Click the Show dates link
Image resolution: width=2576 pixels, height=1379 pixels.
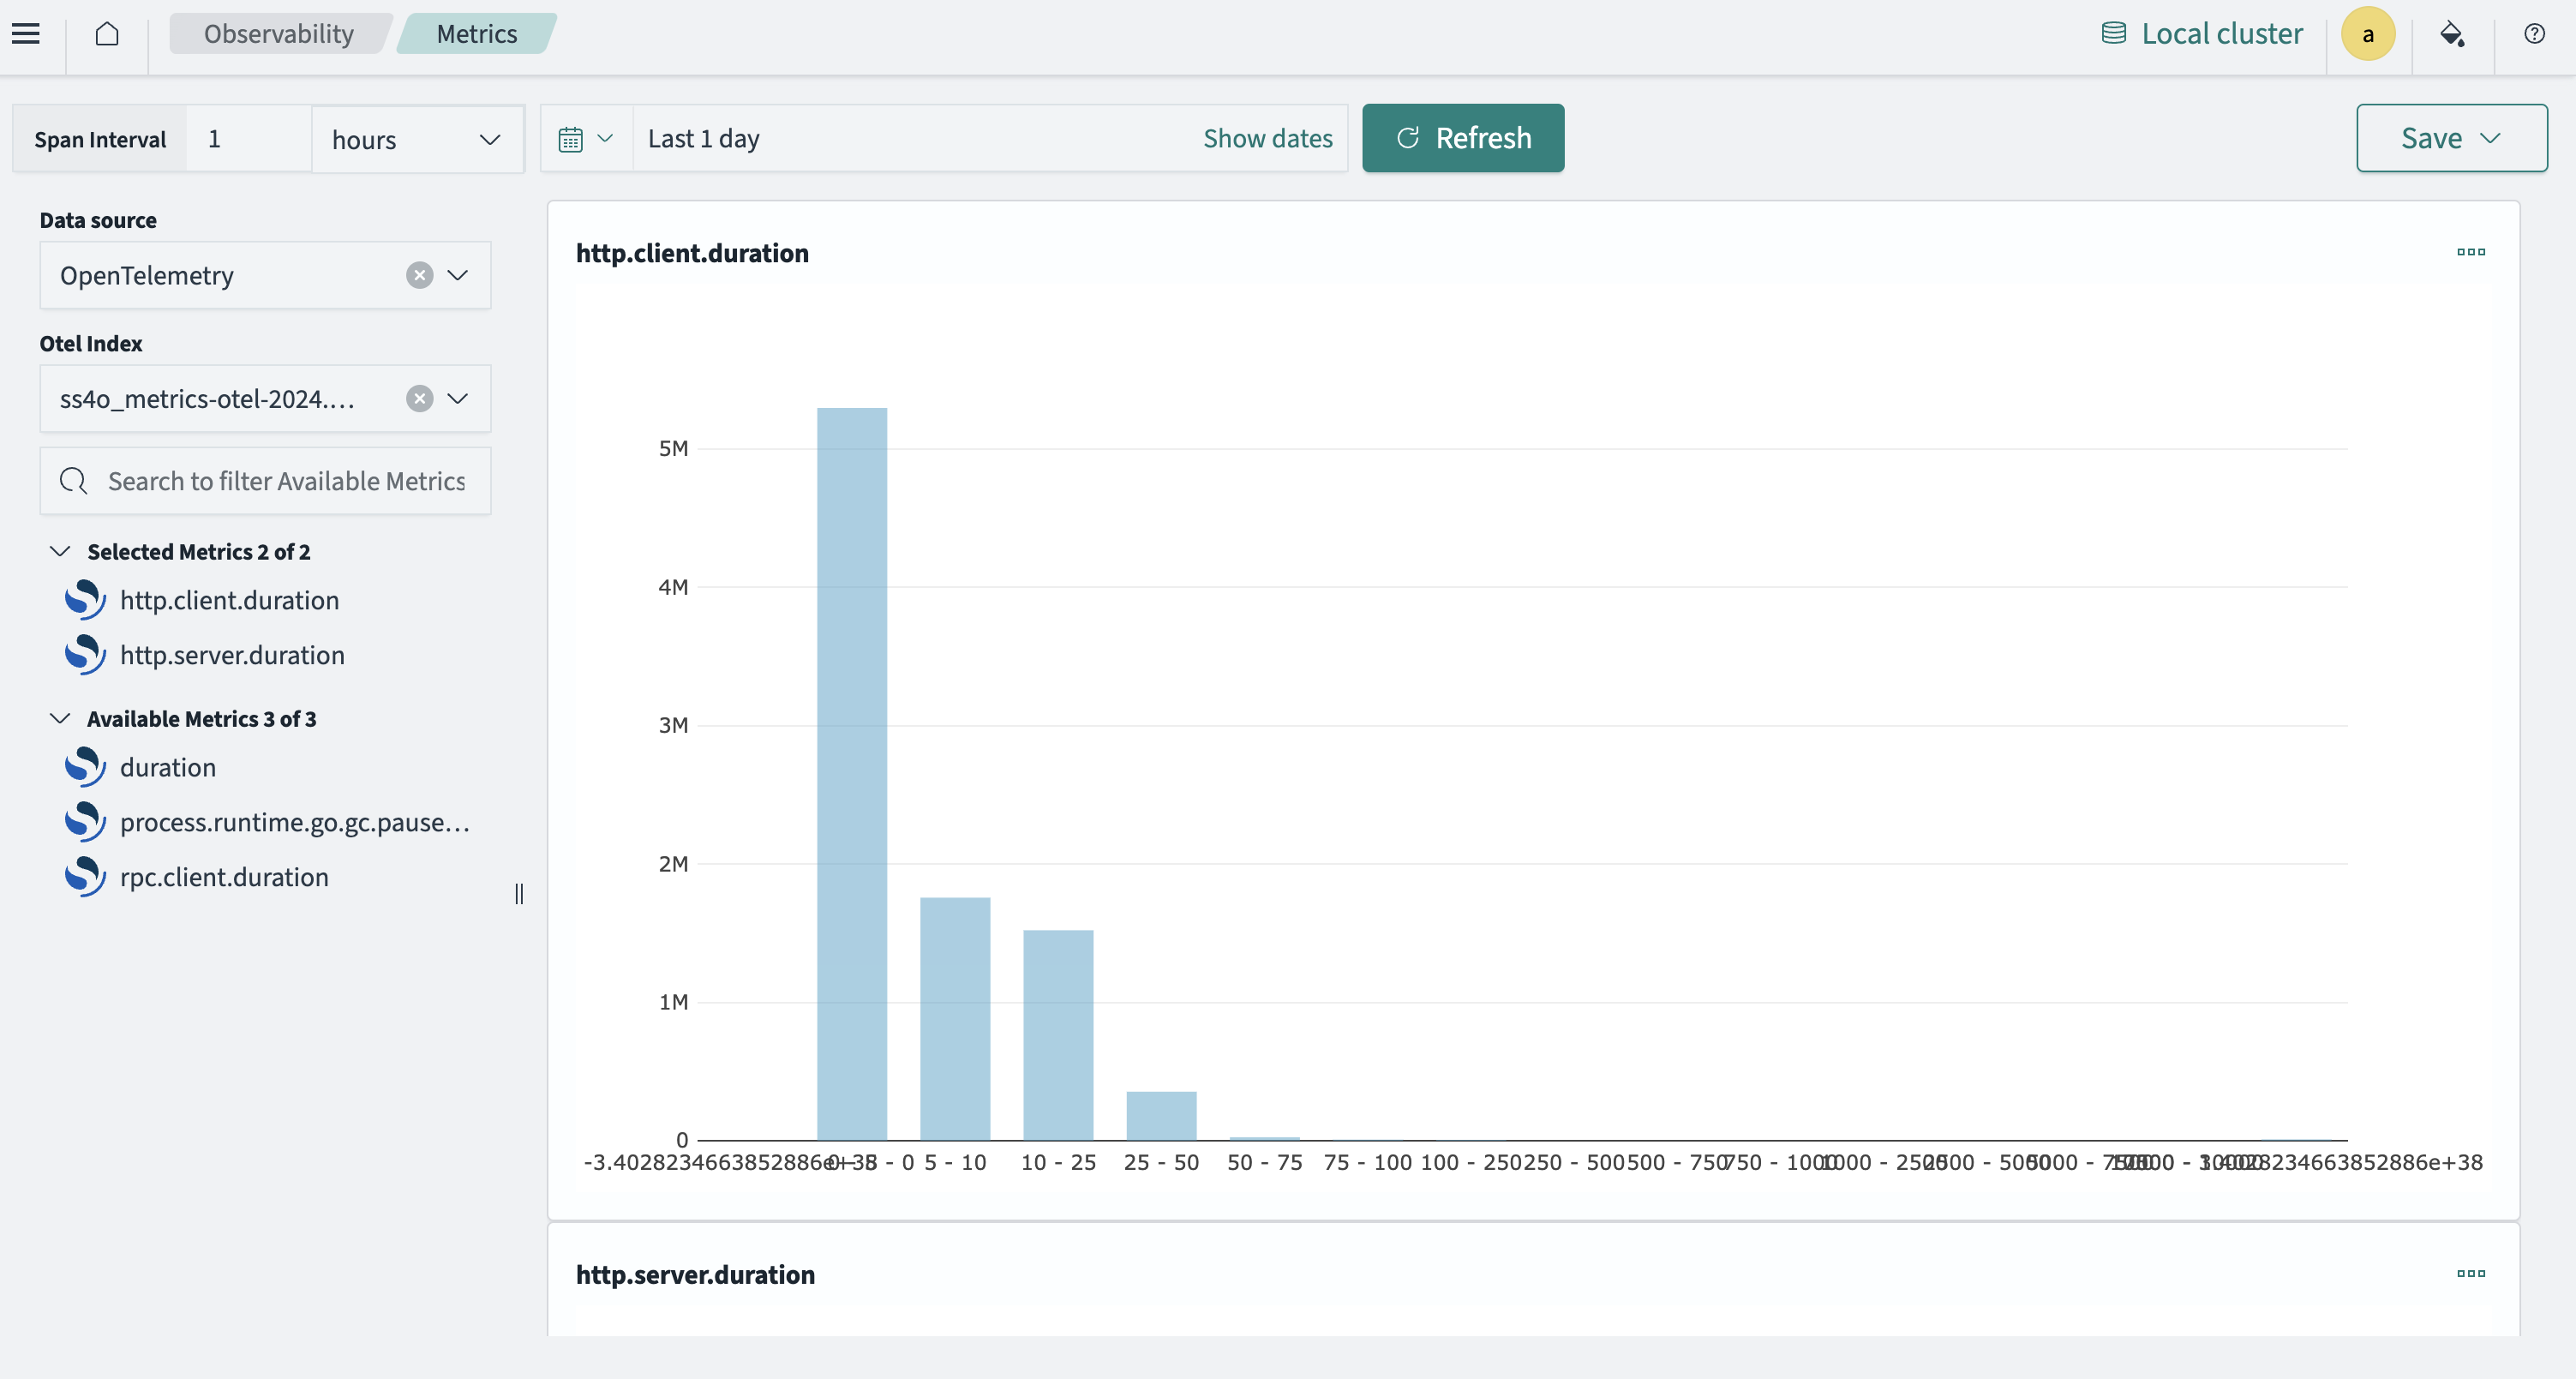coord(1268,138)
